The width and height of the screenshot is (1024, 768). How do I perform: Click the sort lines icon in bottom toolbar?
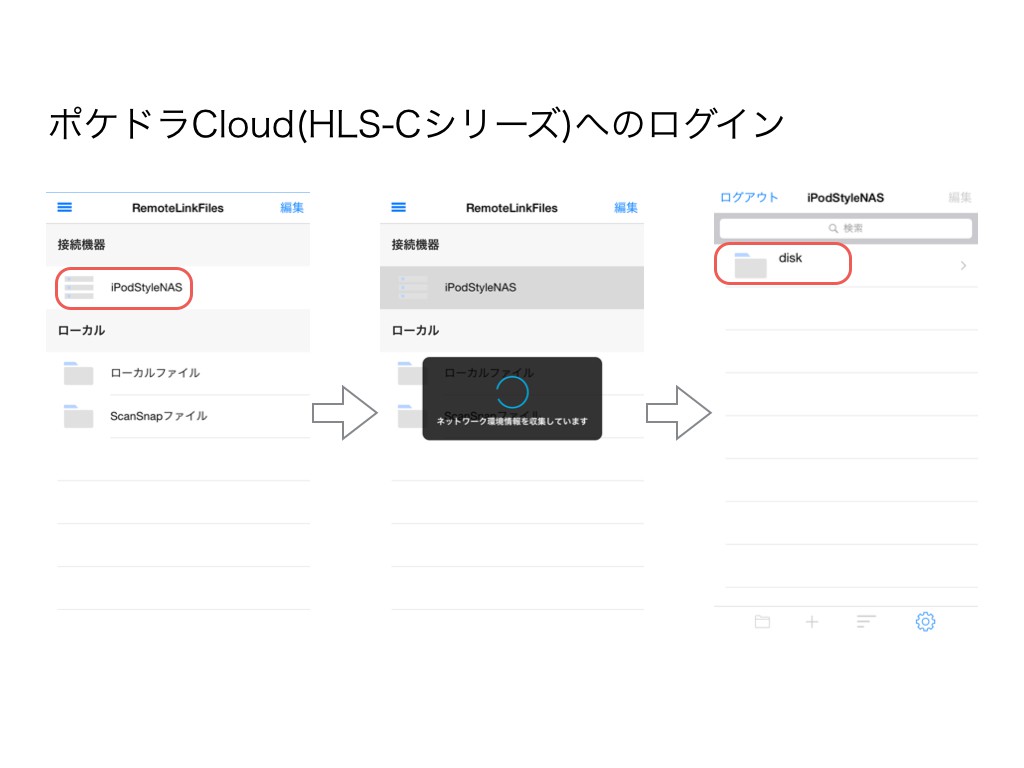coord(866,622)
